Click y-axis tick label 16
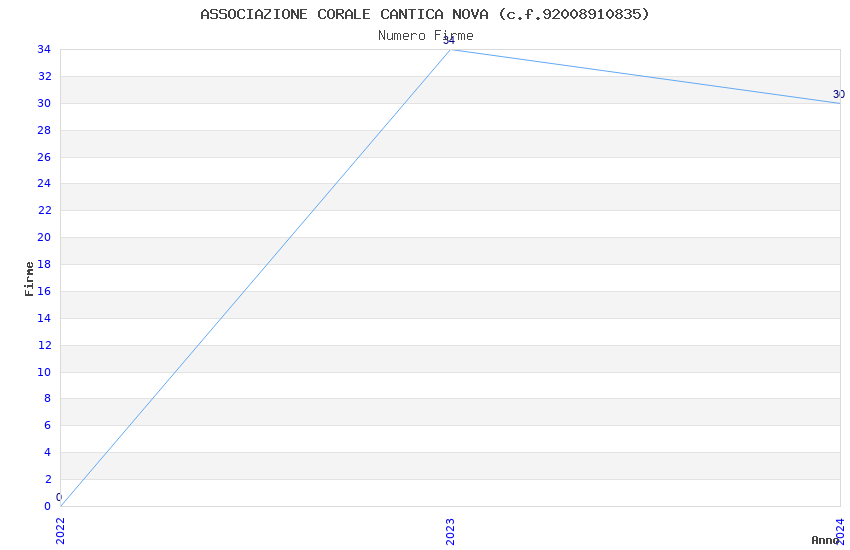The height and width of the screenshot is (550, 850). coord(44,292)
